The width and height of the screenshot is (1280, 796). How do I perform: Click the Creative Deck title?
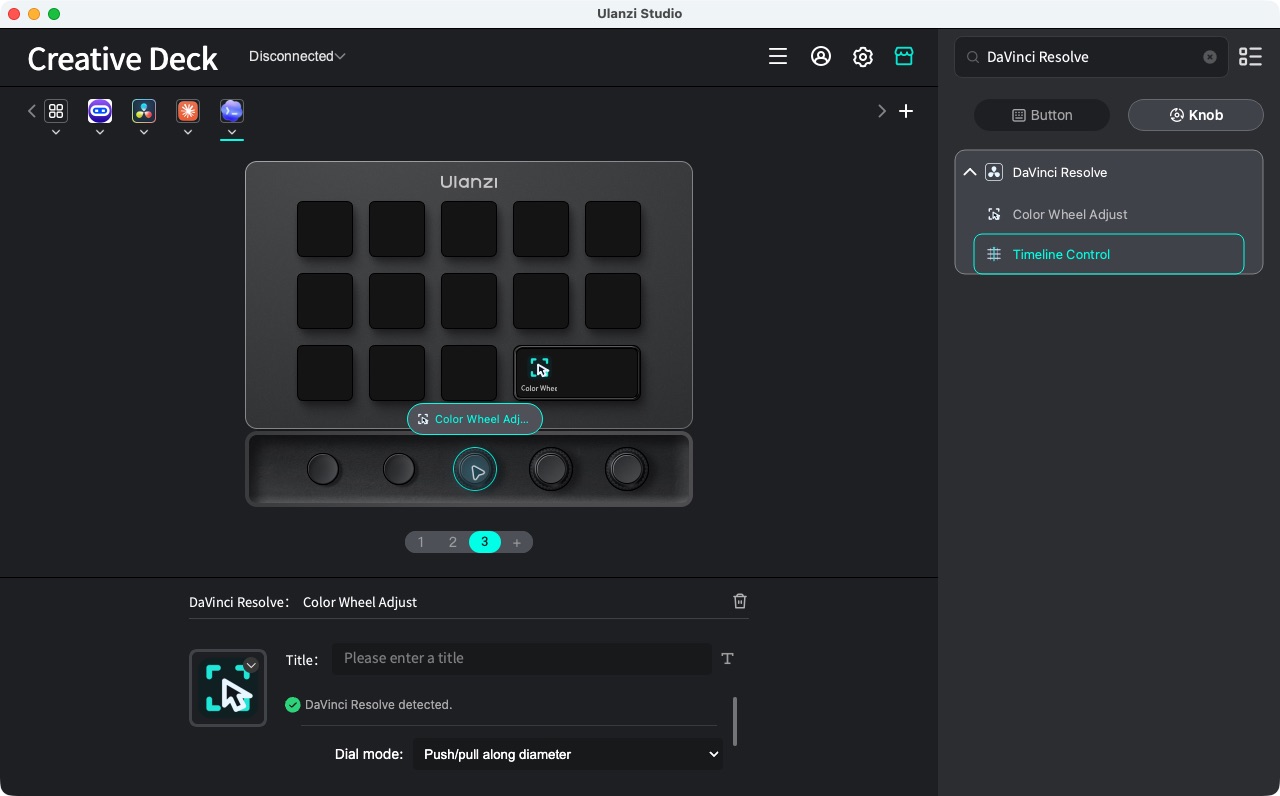click(x=122, y=58)
